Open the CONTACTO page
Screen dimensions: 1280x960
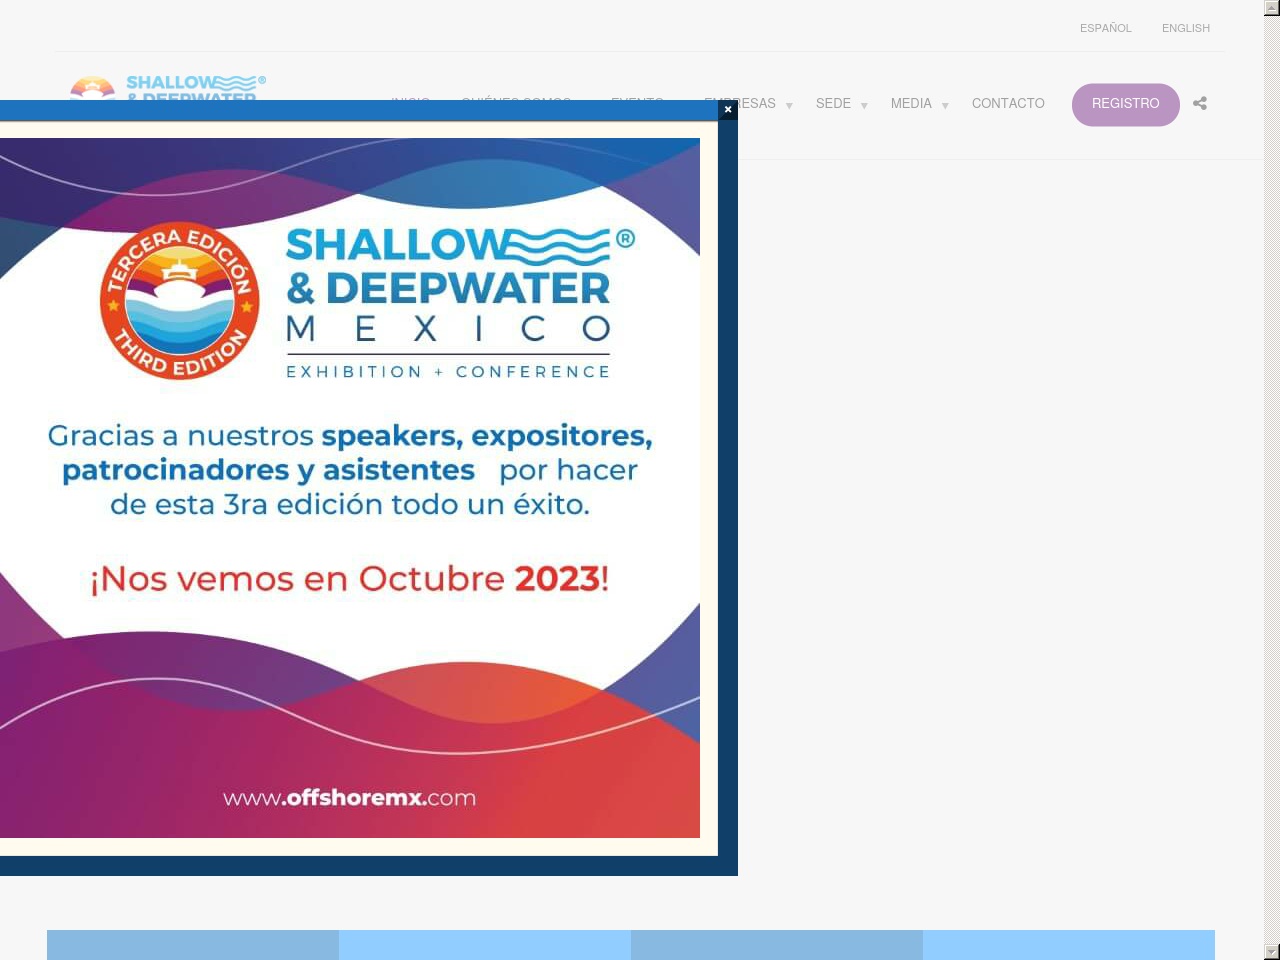[1008, 104]
